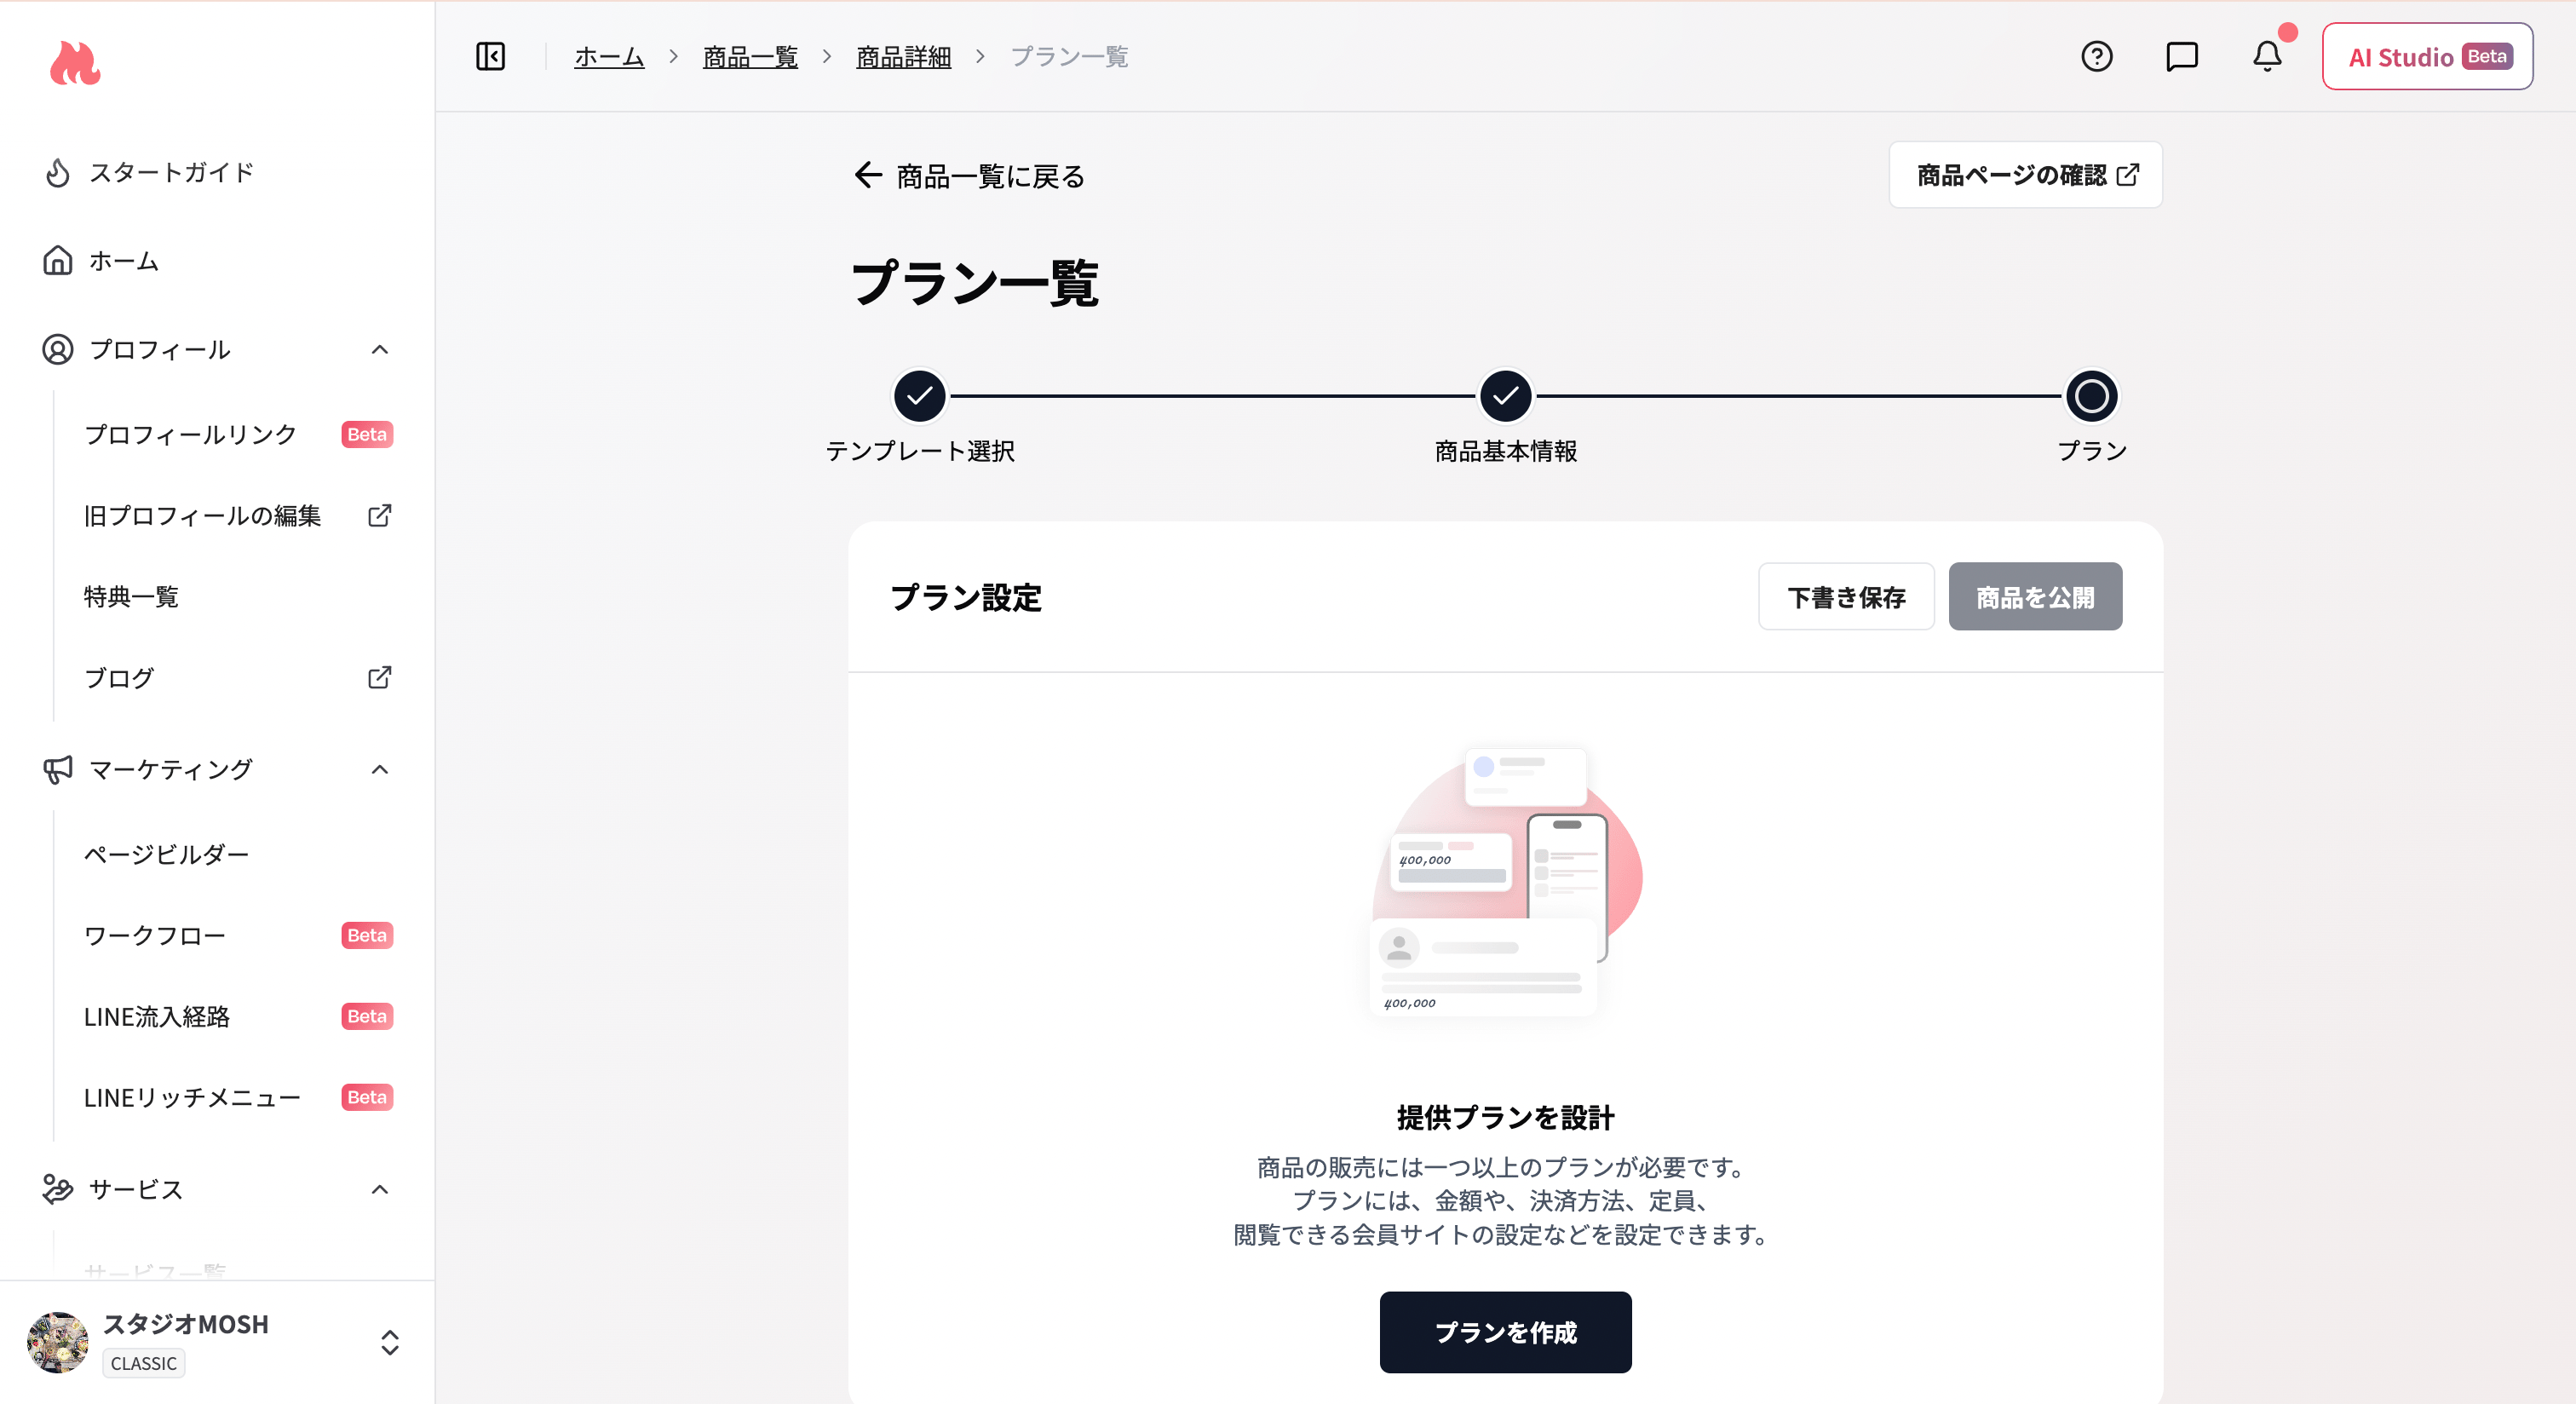Open the help question mark icon
Viewport: 2576px width, 1404px height.
point(2096,57)
